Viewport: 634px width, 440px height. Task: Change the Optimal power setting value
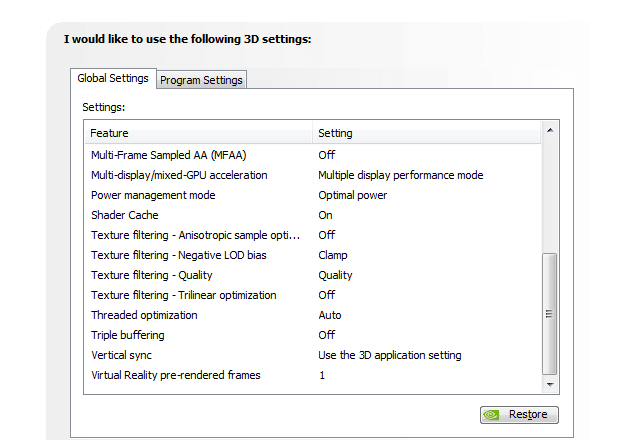pyautogui.click(x=352, y=195)
